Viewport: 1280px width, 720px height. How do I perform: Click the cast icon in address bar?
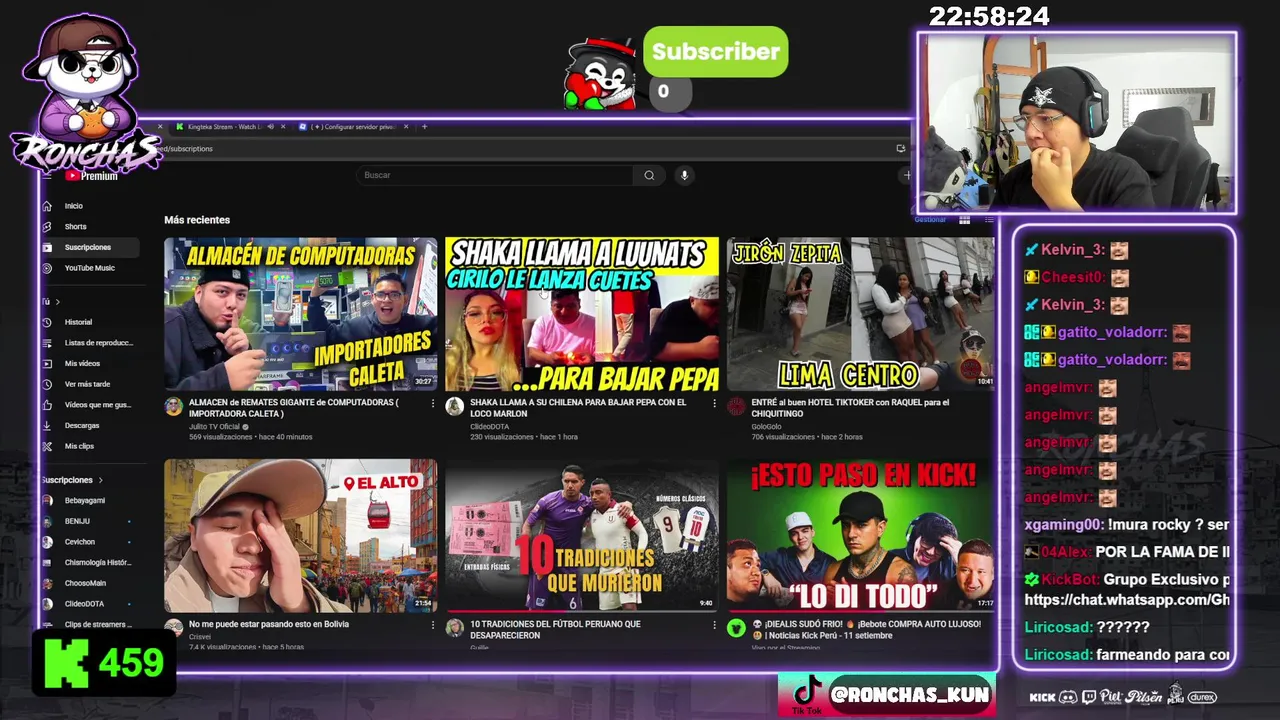click(x=901, y=149)
